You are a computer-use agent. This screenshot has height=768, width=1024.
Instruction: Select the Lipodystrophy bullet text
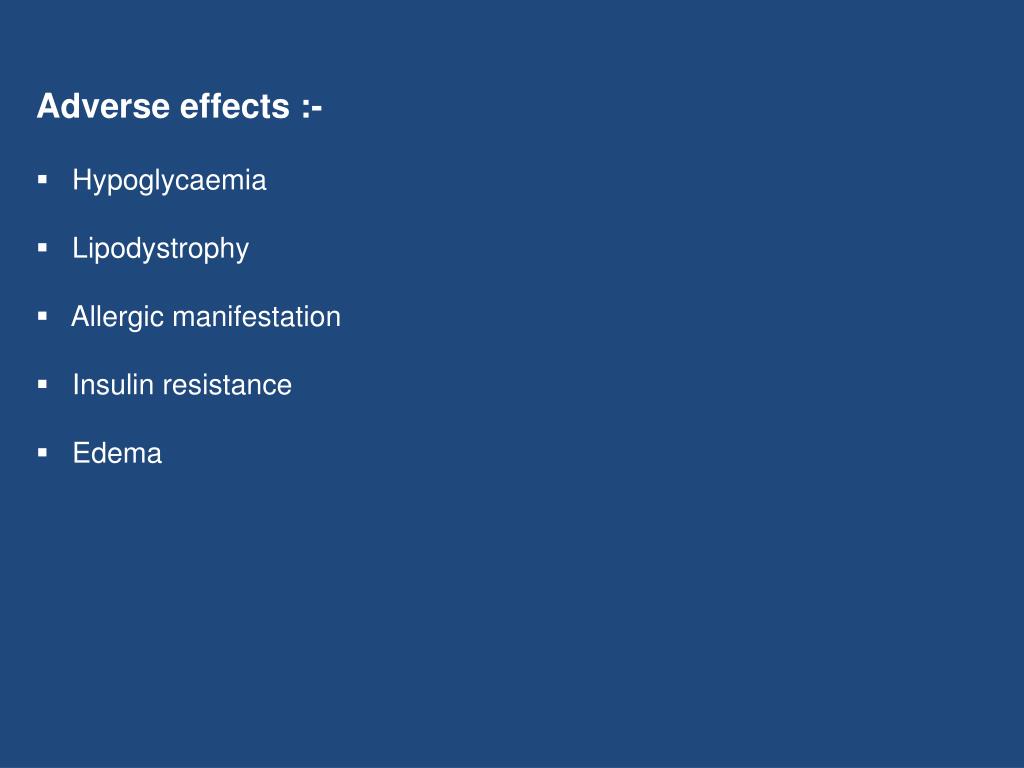tap(161, 249)
